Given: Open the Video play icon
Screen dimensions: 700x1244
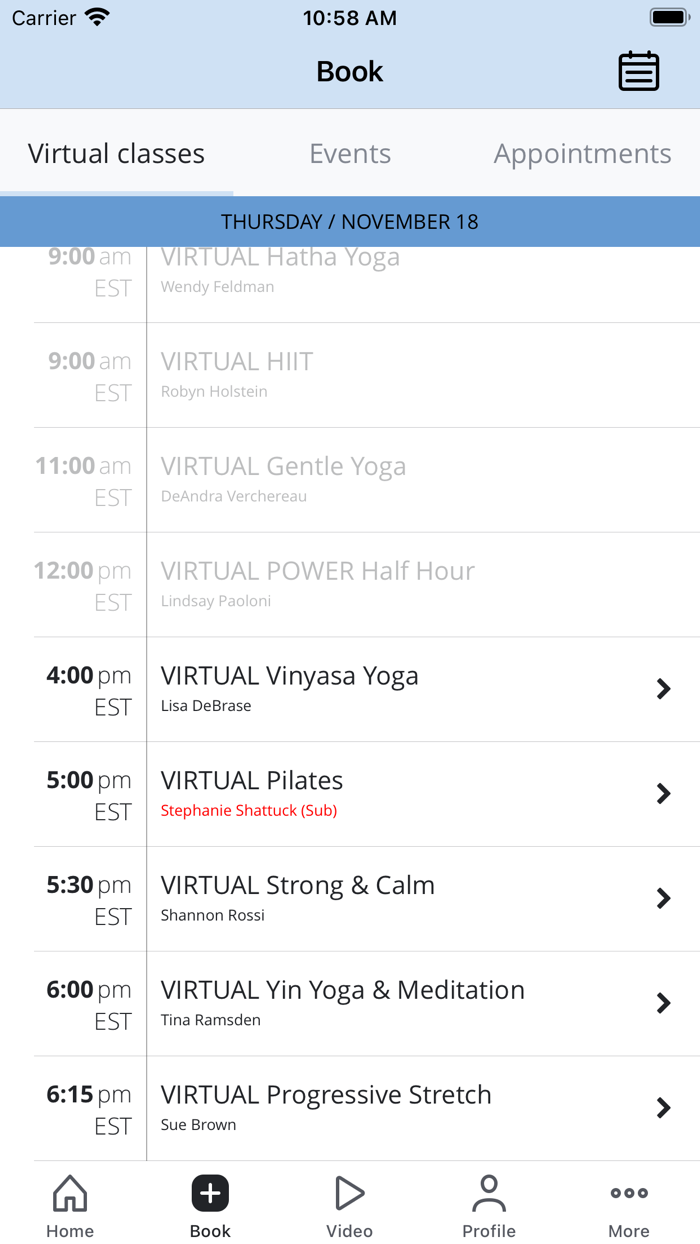Looking at the screenshot, I should click(x=349, y=1193).
